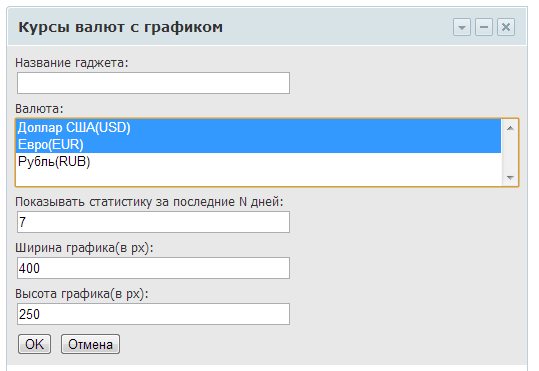Select Евро(EUR) in the currency list

coord(258,144)
